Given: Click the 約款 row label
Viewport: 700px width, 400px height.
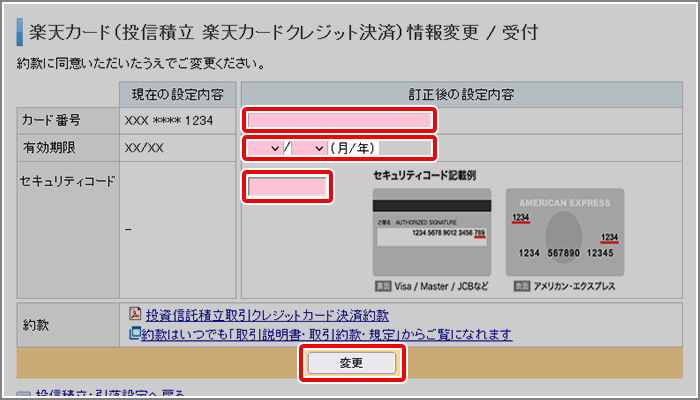Looking at the screenshot, I should coord(36,325).
